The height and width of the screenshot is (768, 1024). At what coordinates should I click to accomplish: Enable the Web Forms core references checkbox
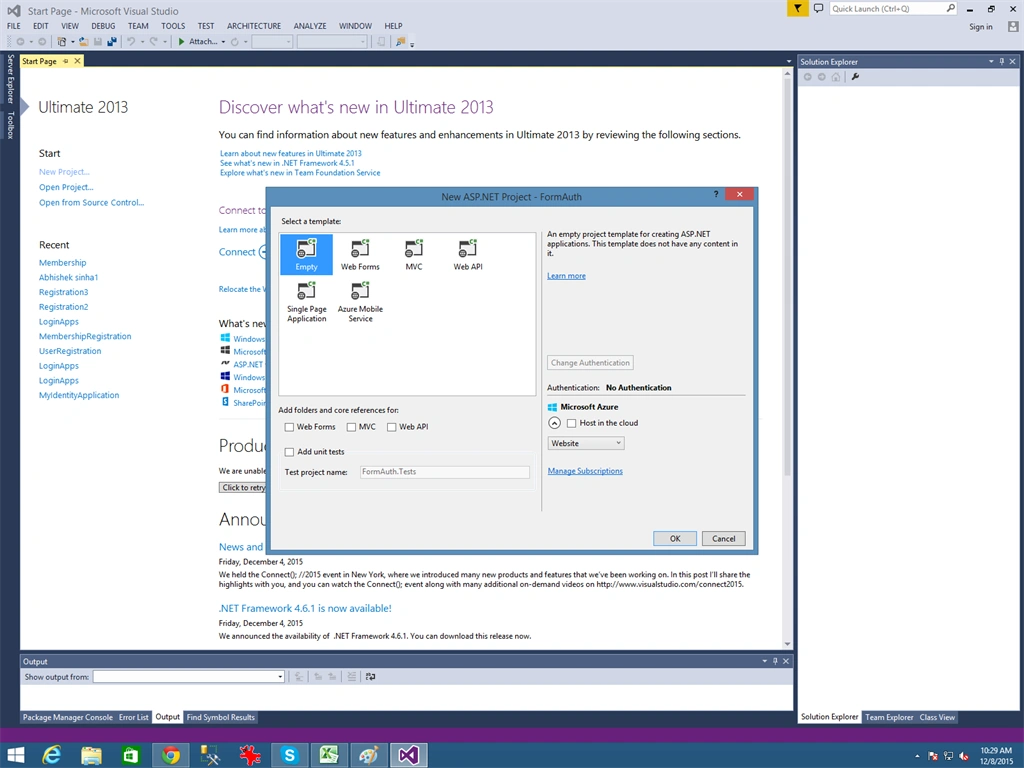point(289,427)
